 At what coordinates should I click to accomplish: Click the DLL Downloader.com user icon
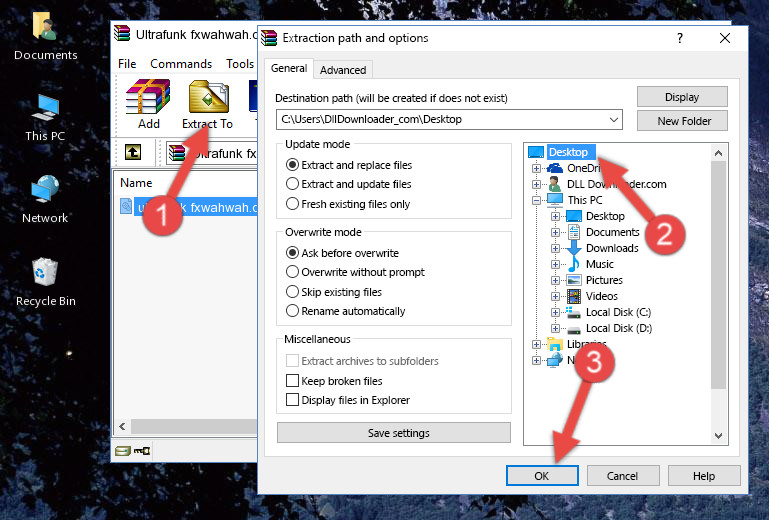555,184
